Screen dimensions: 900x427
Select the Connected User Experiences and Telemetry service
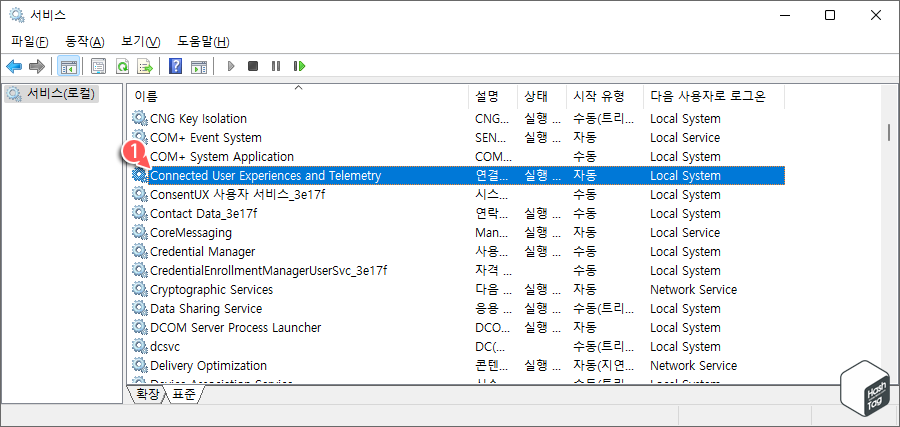(458, 176)
